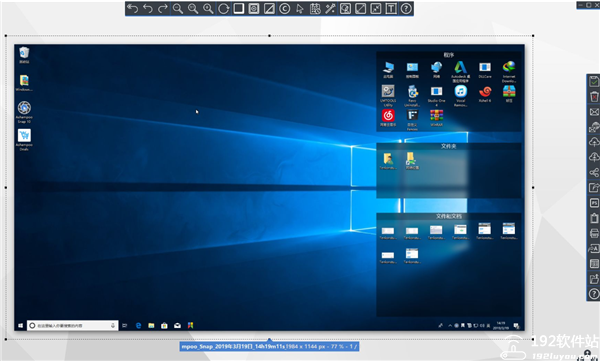This screenshot has height=361, width=600.
Task: Add a copyright watermark with the © icon
Action: 284,8
